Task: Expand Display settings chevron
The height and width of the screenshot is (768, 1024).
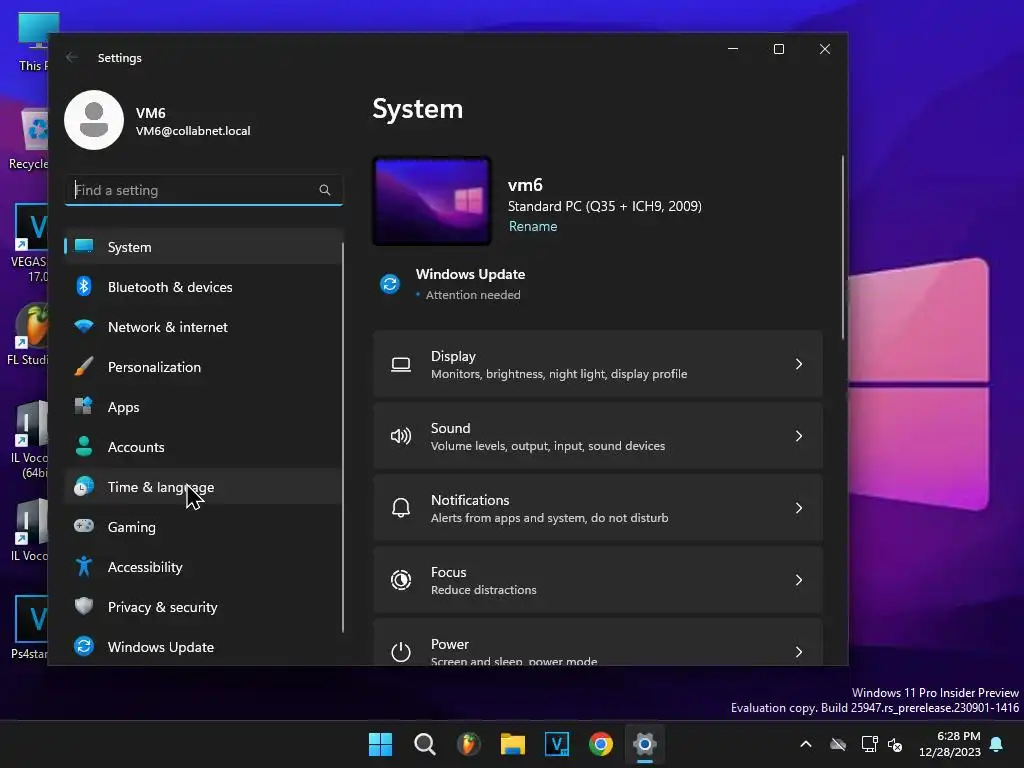Action: click(x=799, y=364)
